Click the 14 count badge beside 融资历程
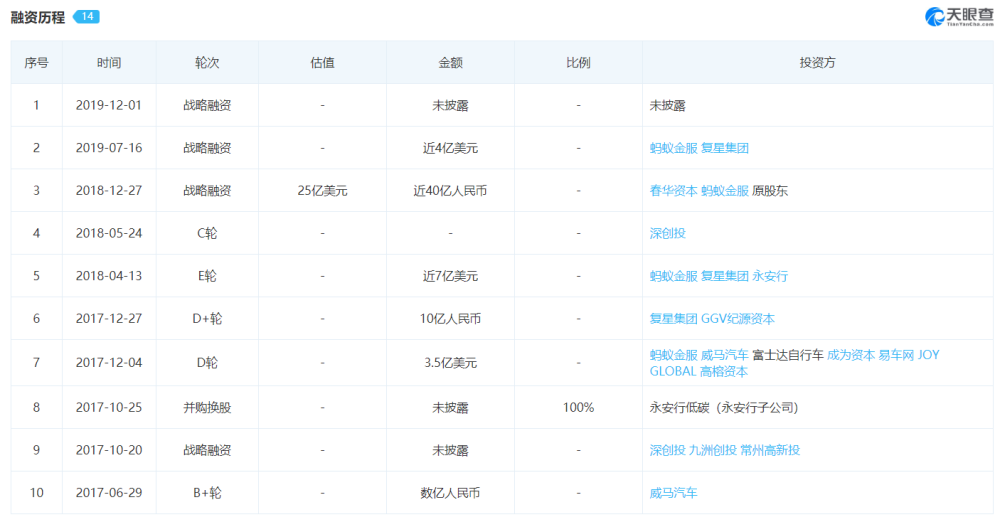 coord(86,17)
